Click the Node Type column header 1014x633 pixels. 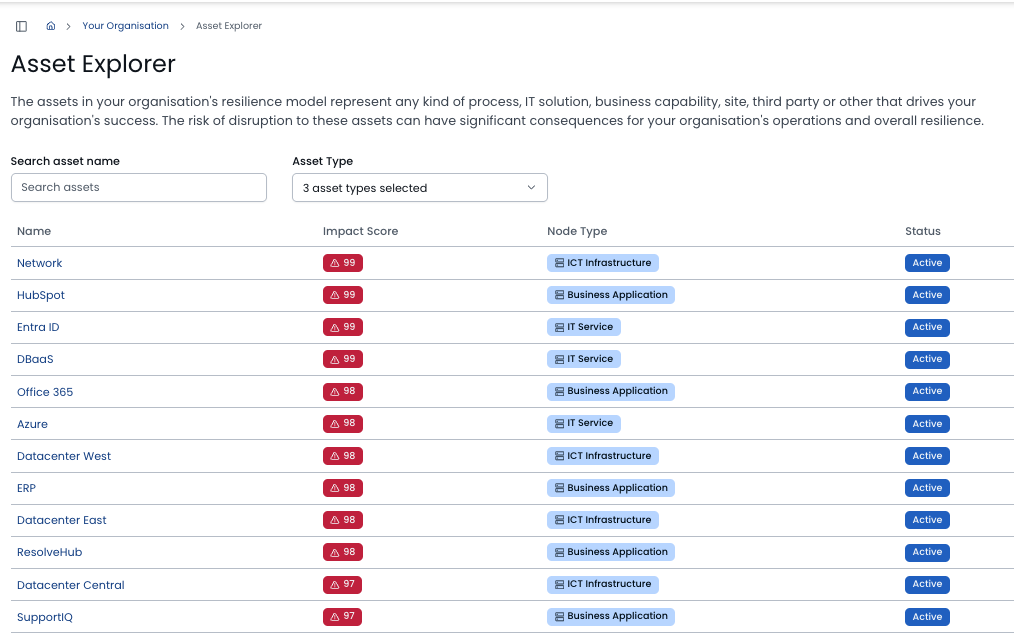click(x=577, y=231)
